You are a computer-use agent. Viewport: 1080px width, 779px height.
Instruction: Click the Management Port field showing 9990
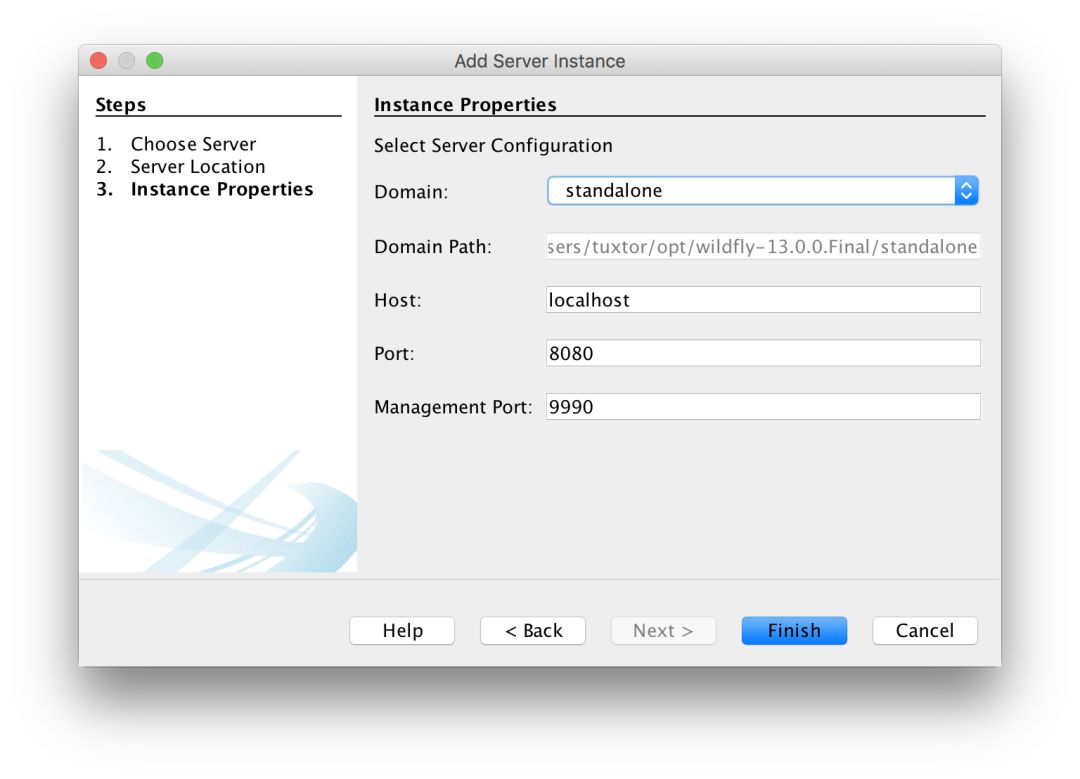click(763, 407)
